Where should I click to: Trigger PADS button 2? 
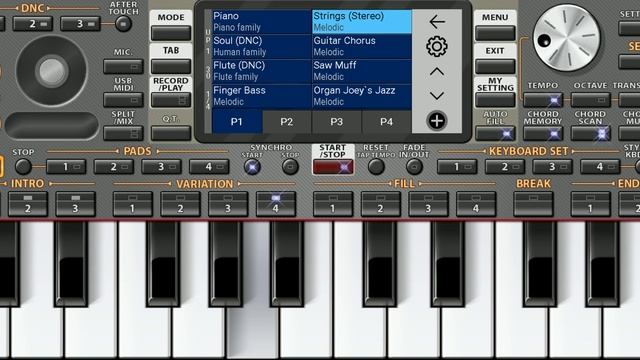coord(114,167)
